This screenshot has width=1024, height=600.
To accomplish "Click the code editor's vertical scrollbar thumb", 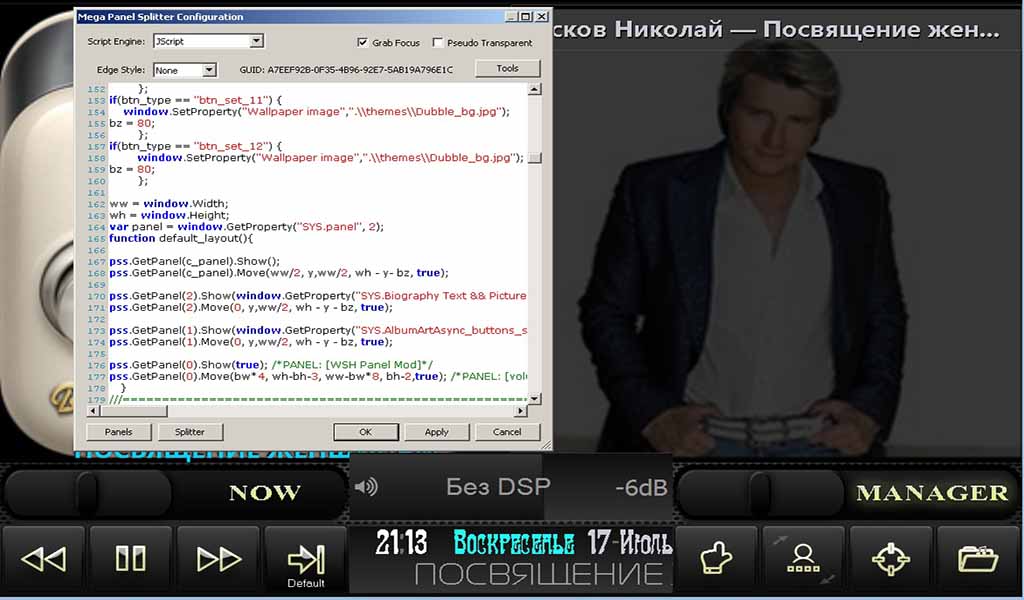I will (x=535, y=158).
